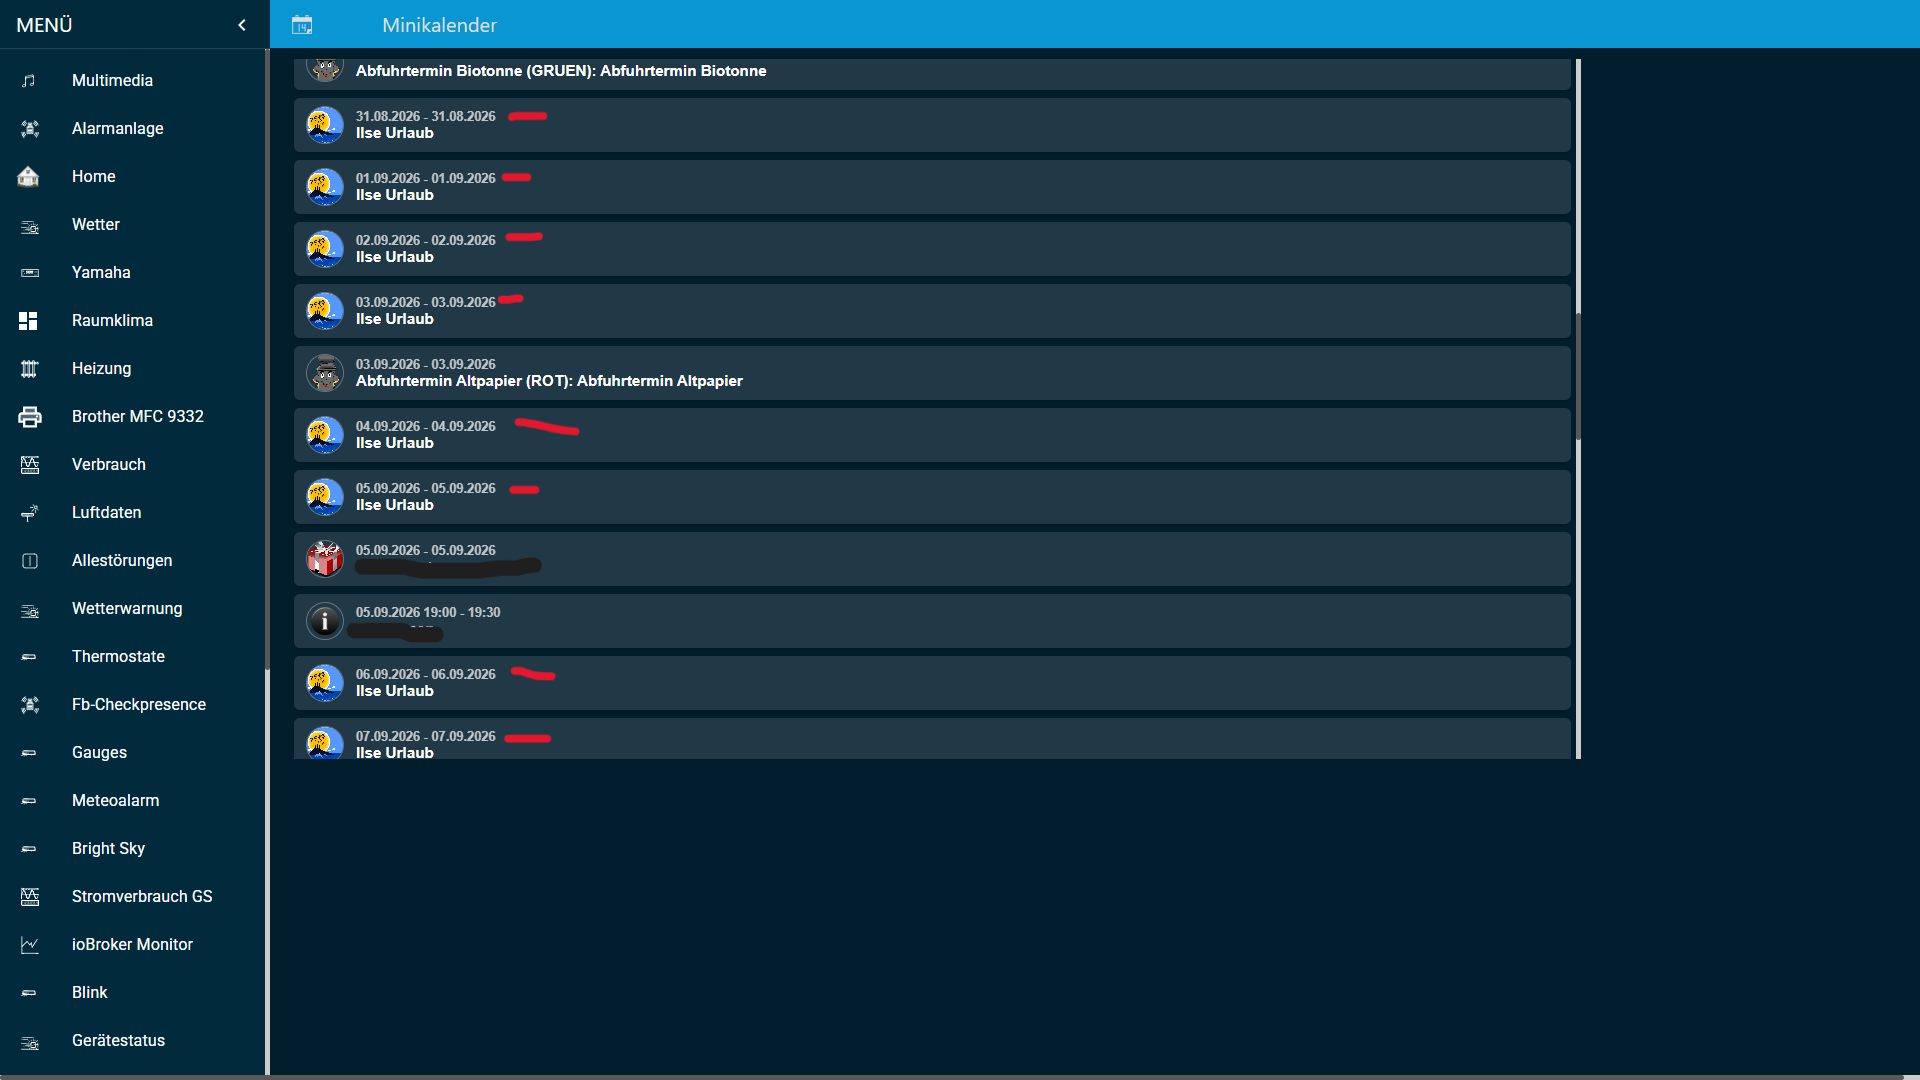Click the beach icon of 01.09.2026 Ilse Urlaub
The height and width of the screenshot is (1080, 1920).
point(325,187)
